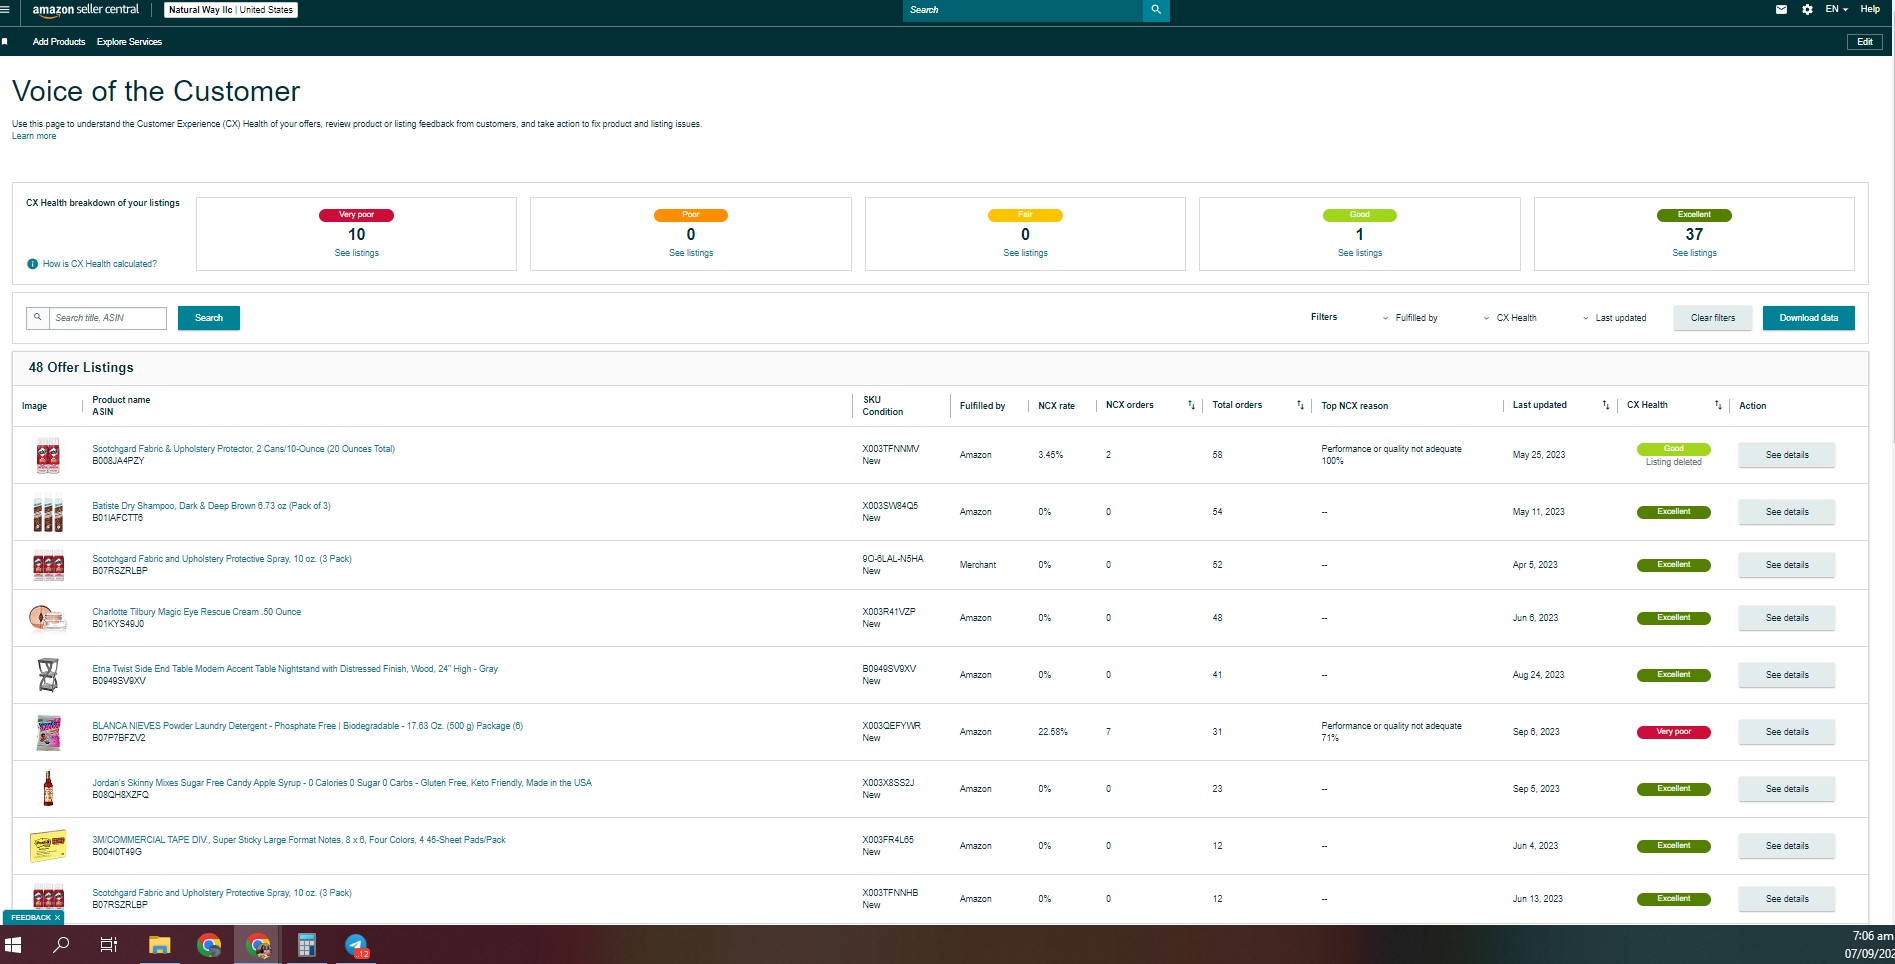This screenshot has height=964, width=1895.
Task: Expand the Last updated filter dropdown
Action: tap(1614, 318)
